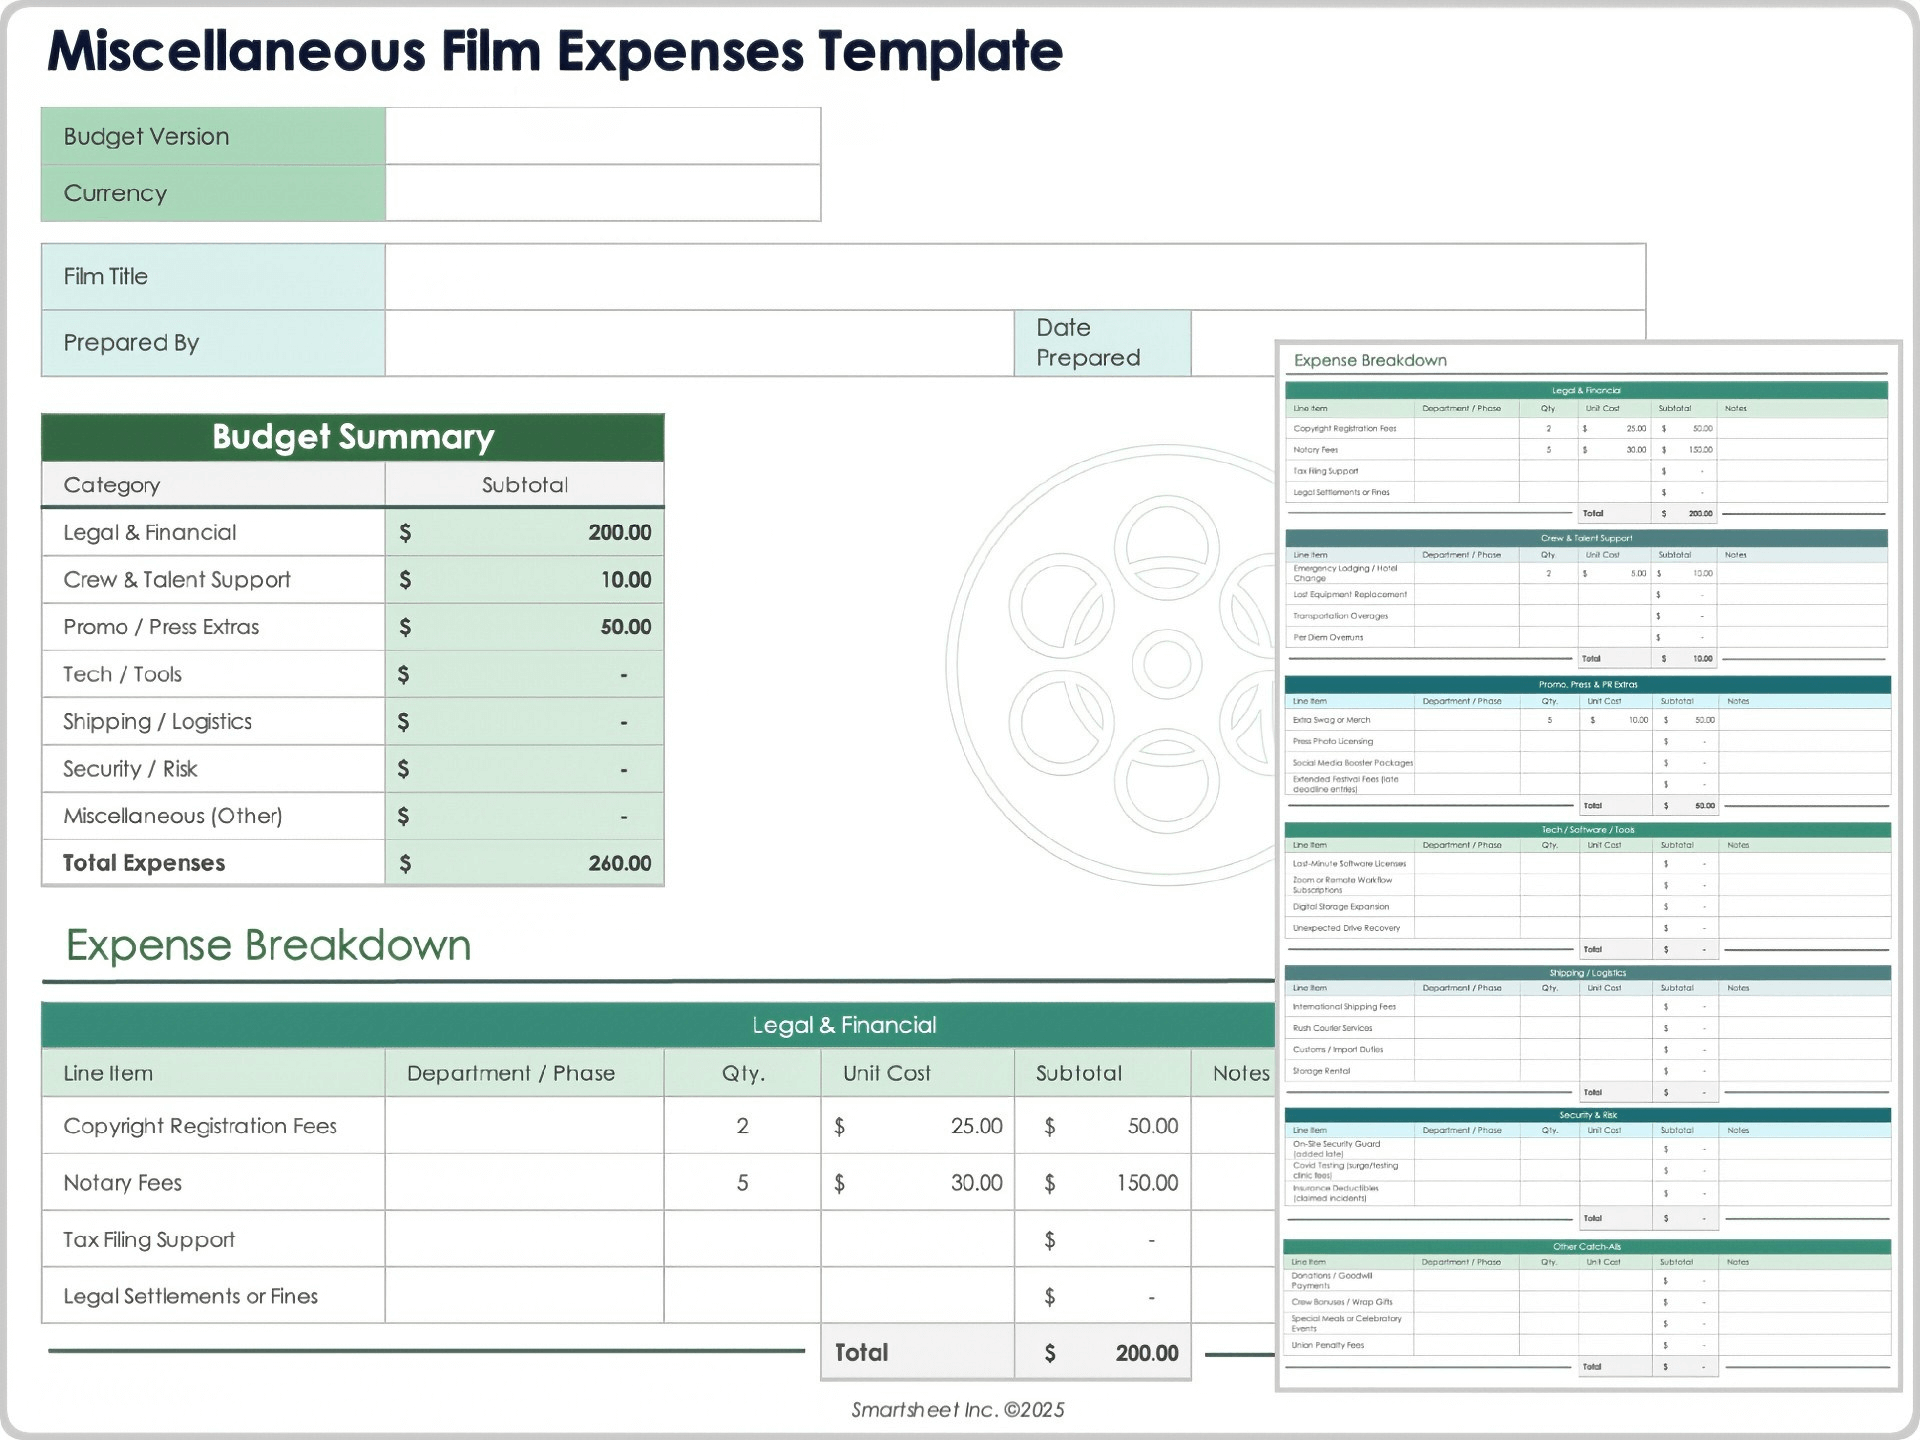The height and width of the screenshot is (1440, 1920).
Task: Click 'Shipping / Logistics' banner in thumbnail
Action: click(1587, 973)
